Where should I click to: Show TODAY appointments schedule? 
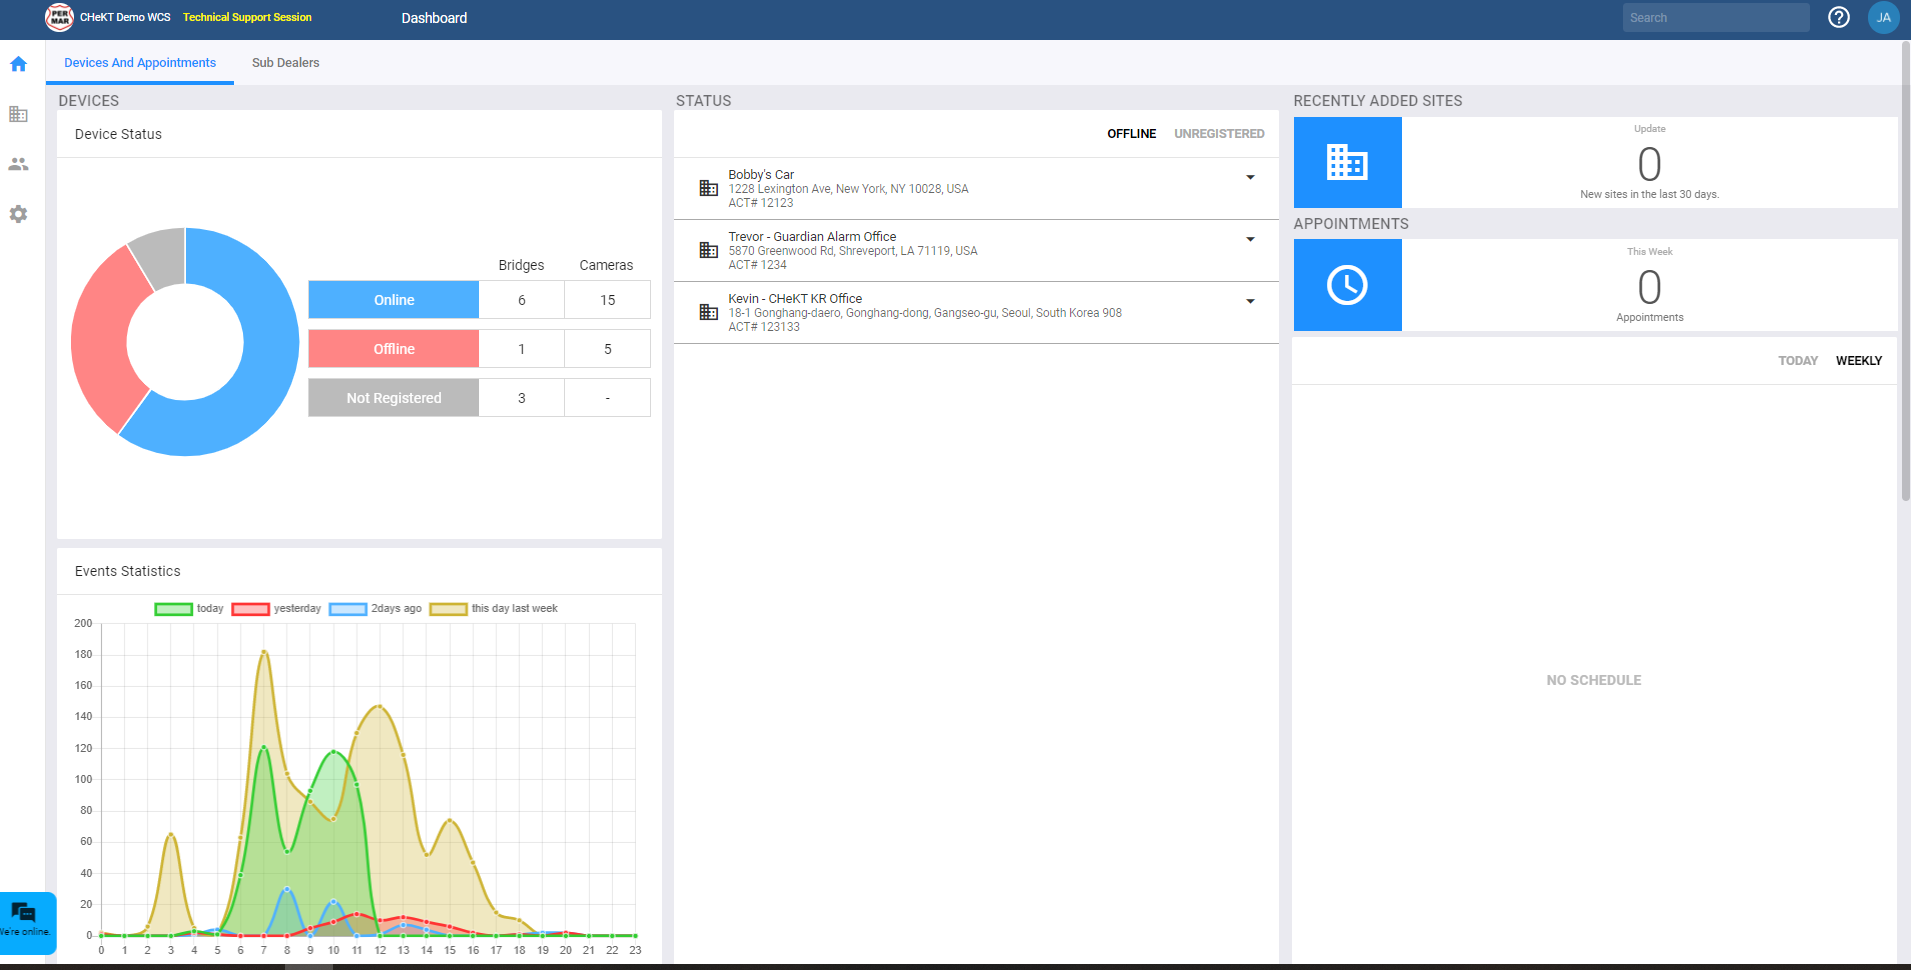coord(1797,361)
